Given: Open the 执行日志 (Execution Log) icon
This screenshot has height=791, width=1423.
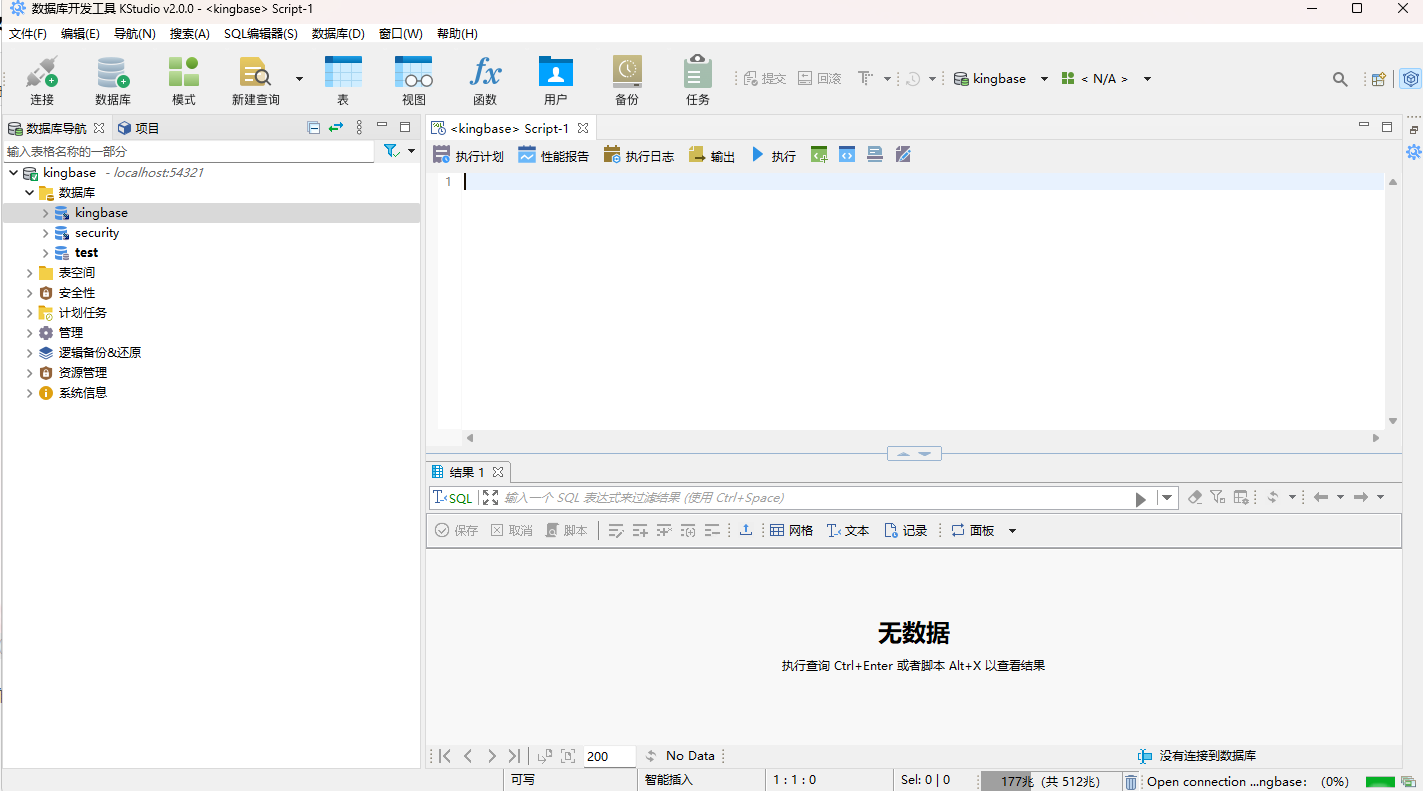Looking at the screenshot, I should click(x=638, y=154).
